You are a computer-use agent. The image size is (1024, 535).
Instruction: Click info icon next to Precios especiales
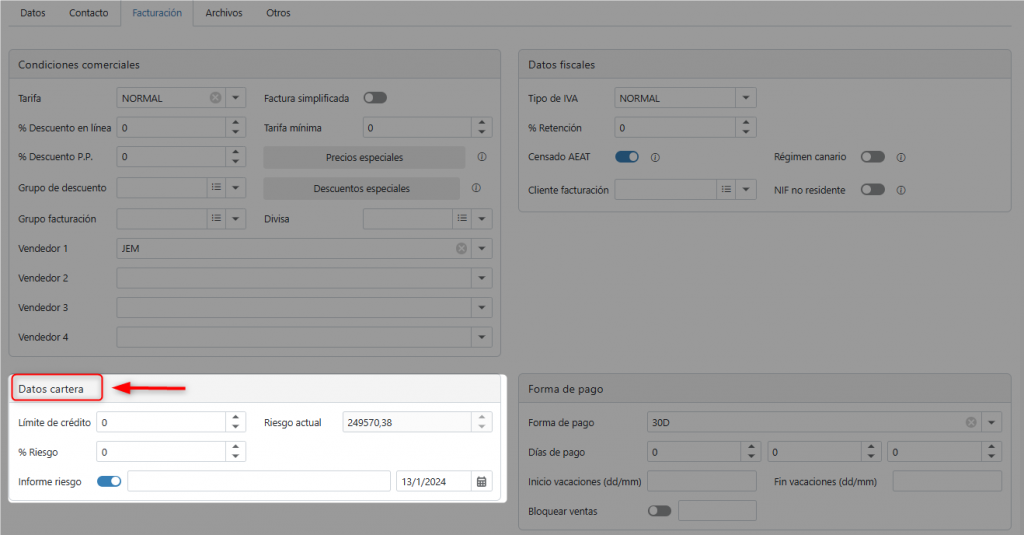tap(481, 157)
